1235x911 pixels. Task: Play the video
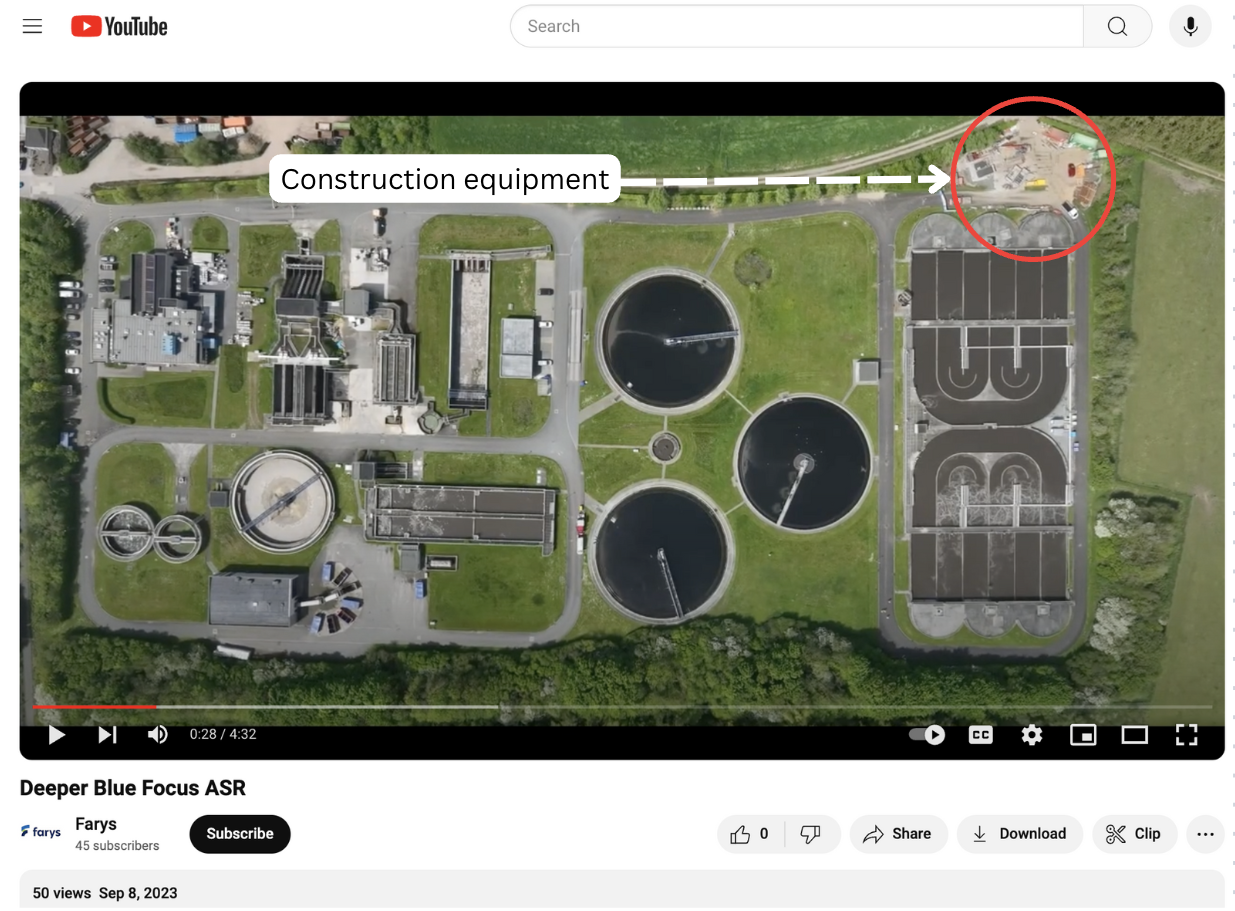[57, 735]
